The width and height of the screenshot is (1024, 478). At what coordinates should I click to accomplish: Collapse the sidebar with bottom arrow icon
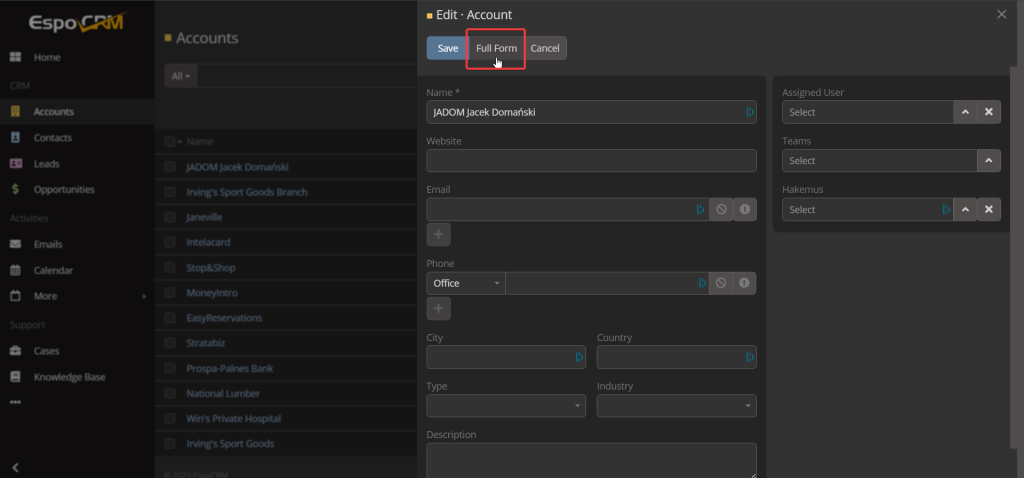coord(15,467)
